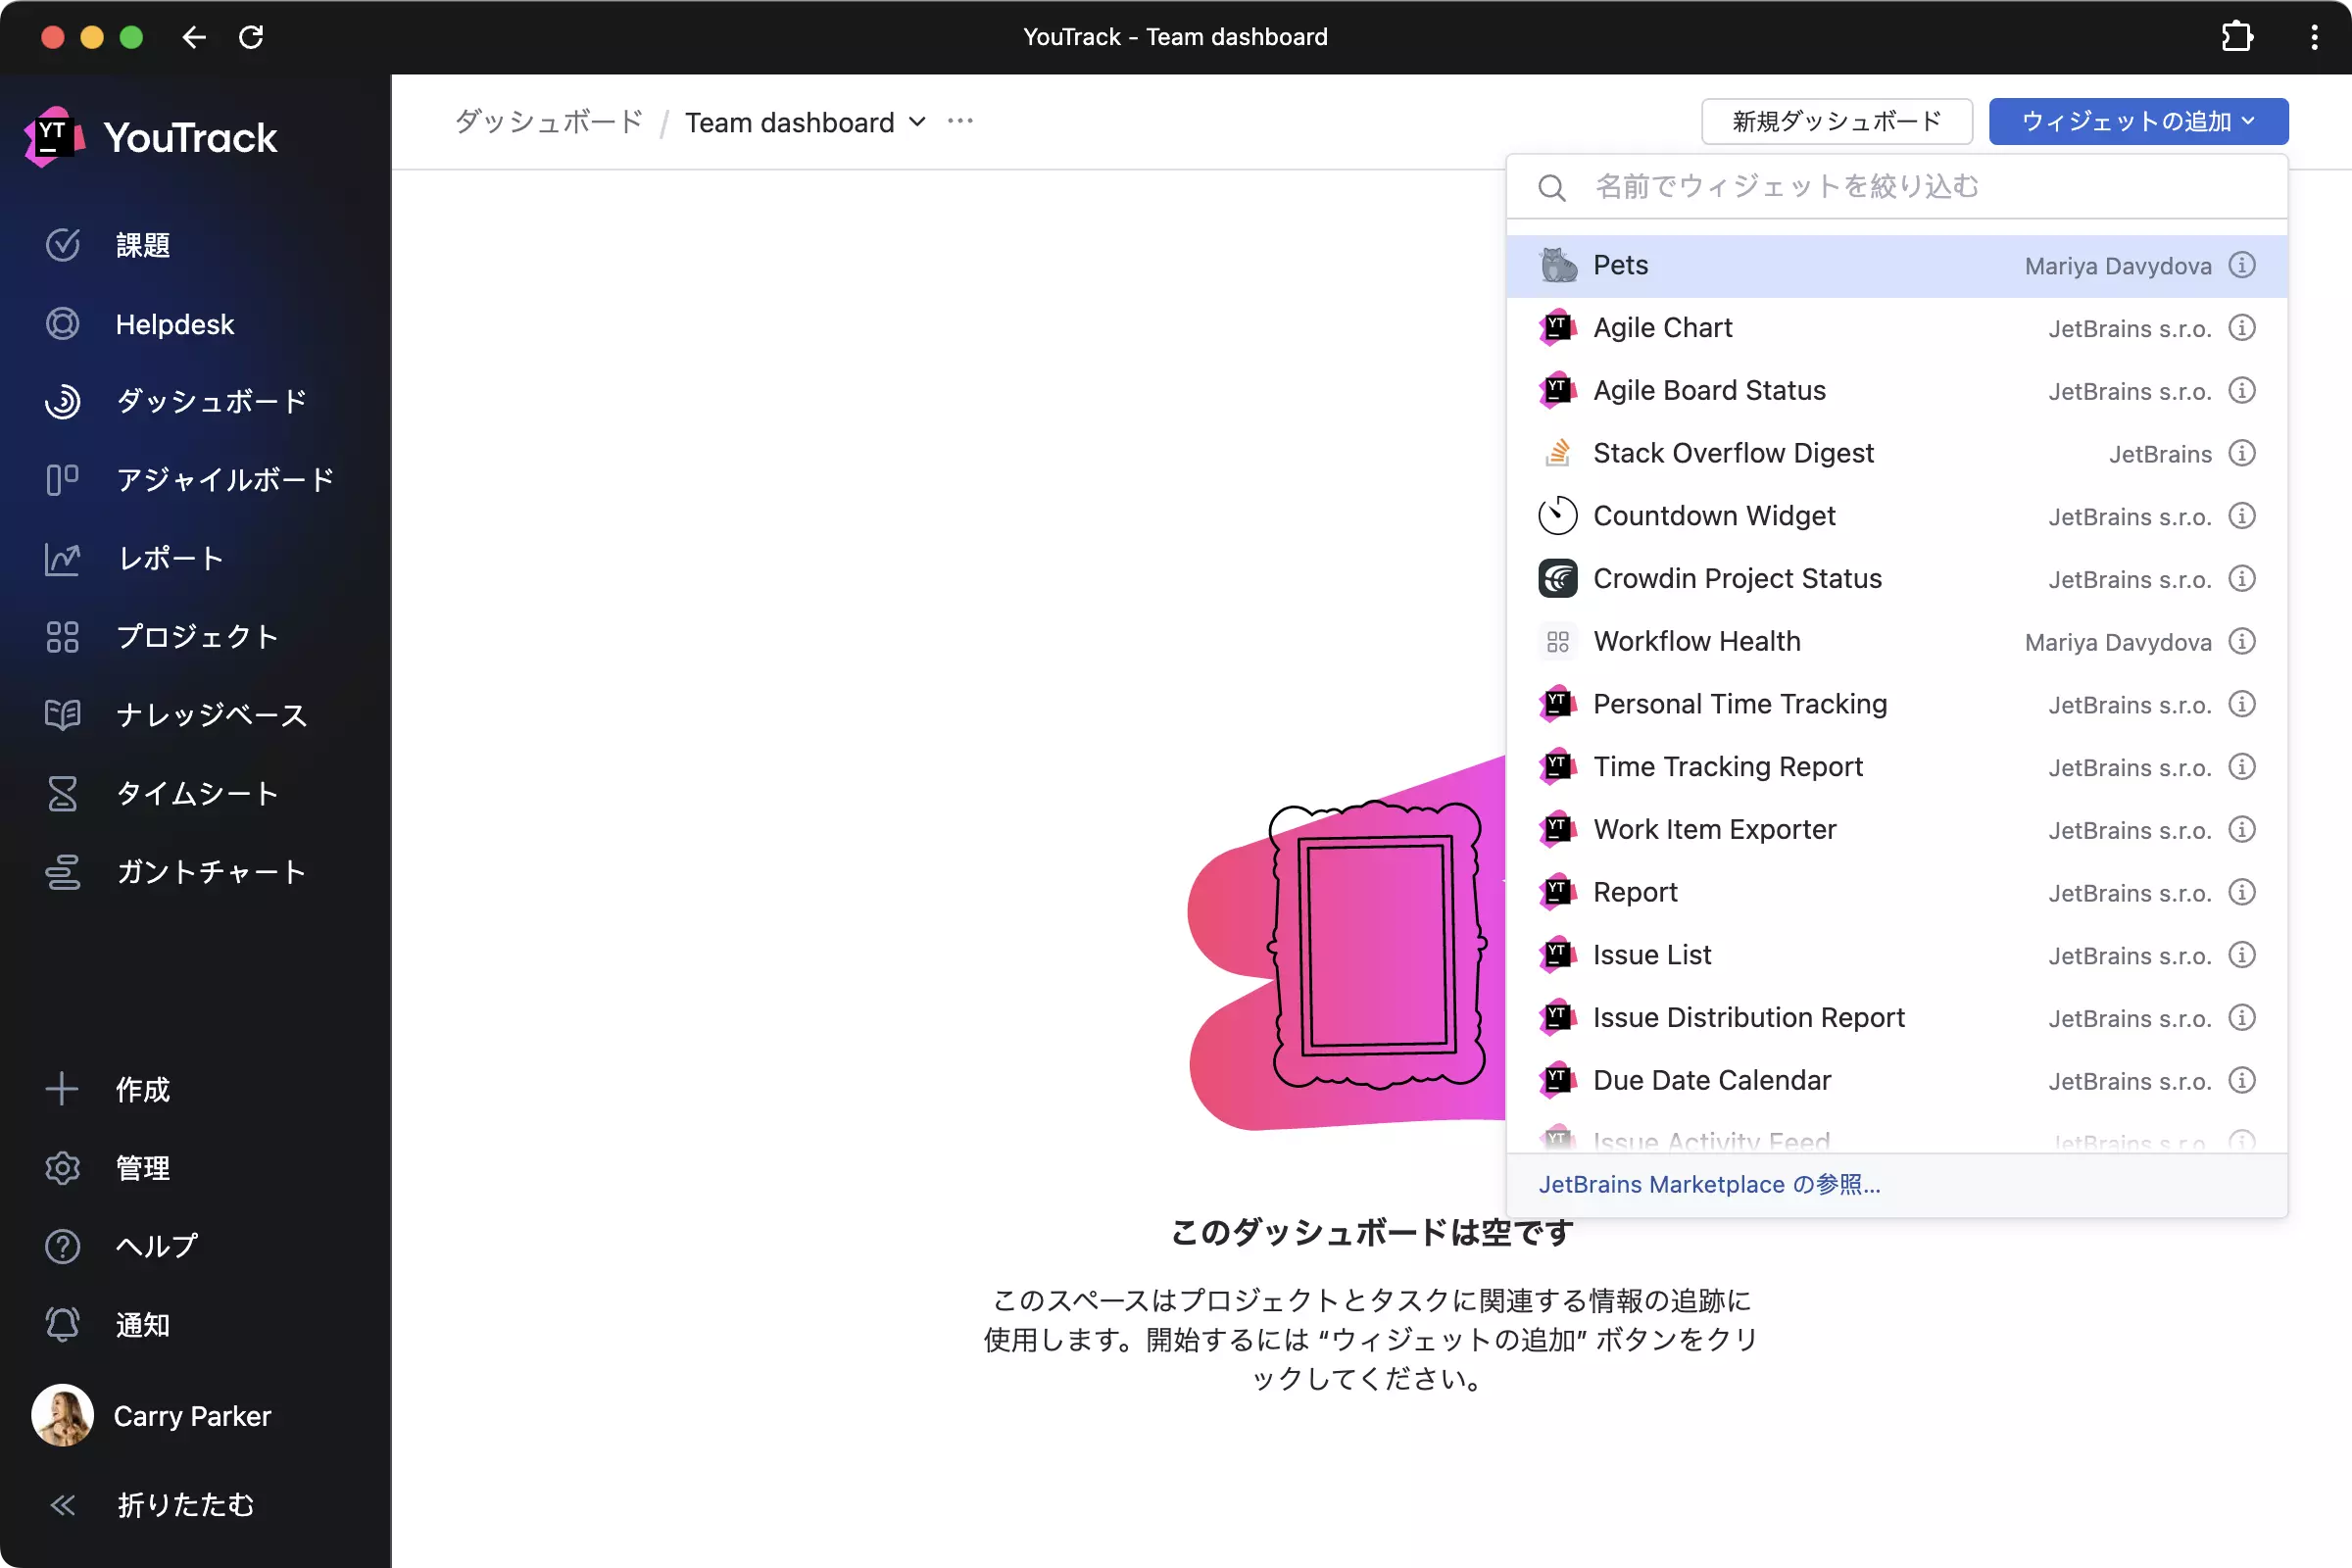This screenshot has height=1568, width=2352.
Task: Click the レポート (Reports) sidebar icon
Action: (61, 557)
